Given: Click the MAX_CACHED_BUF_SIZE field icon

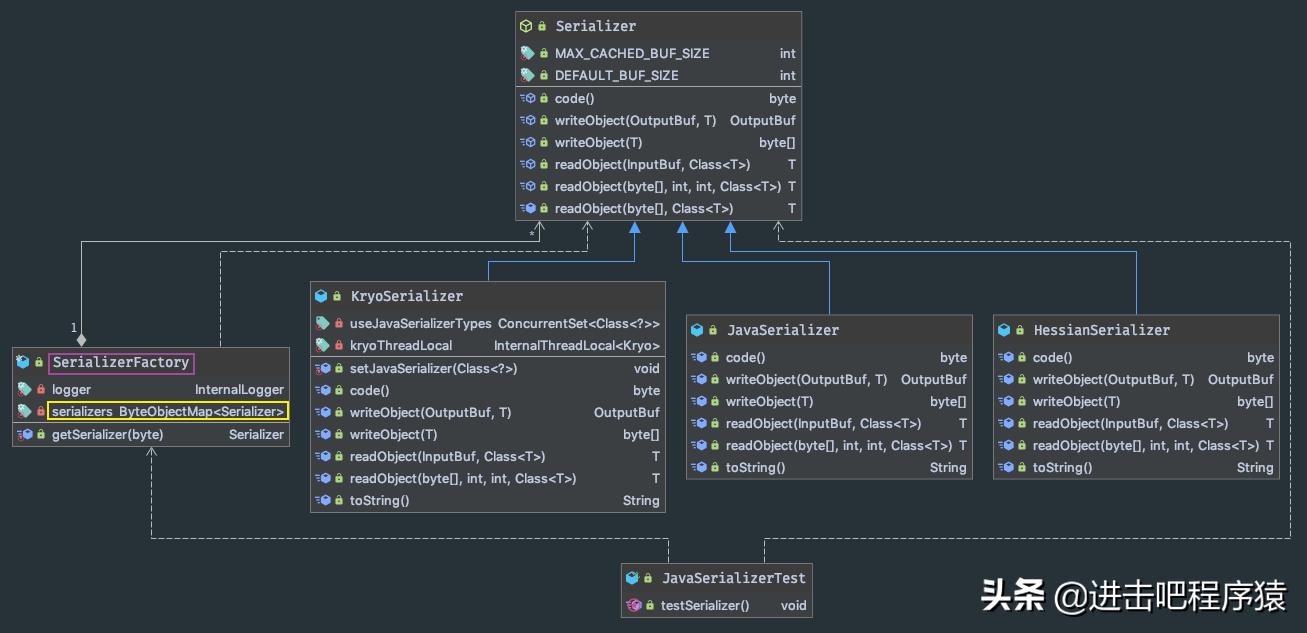Looking at the screenshot, I should (527, 53).
